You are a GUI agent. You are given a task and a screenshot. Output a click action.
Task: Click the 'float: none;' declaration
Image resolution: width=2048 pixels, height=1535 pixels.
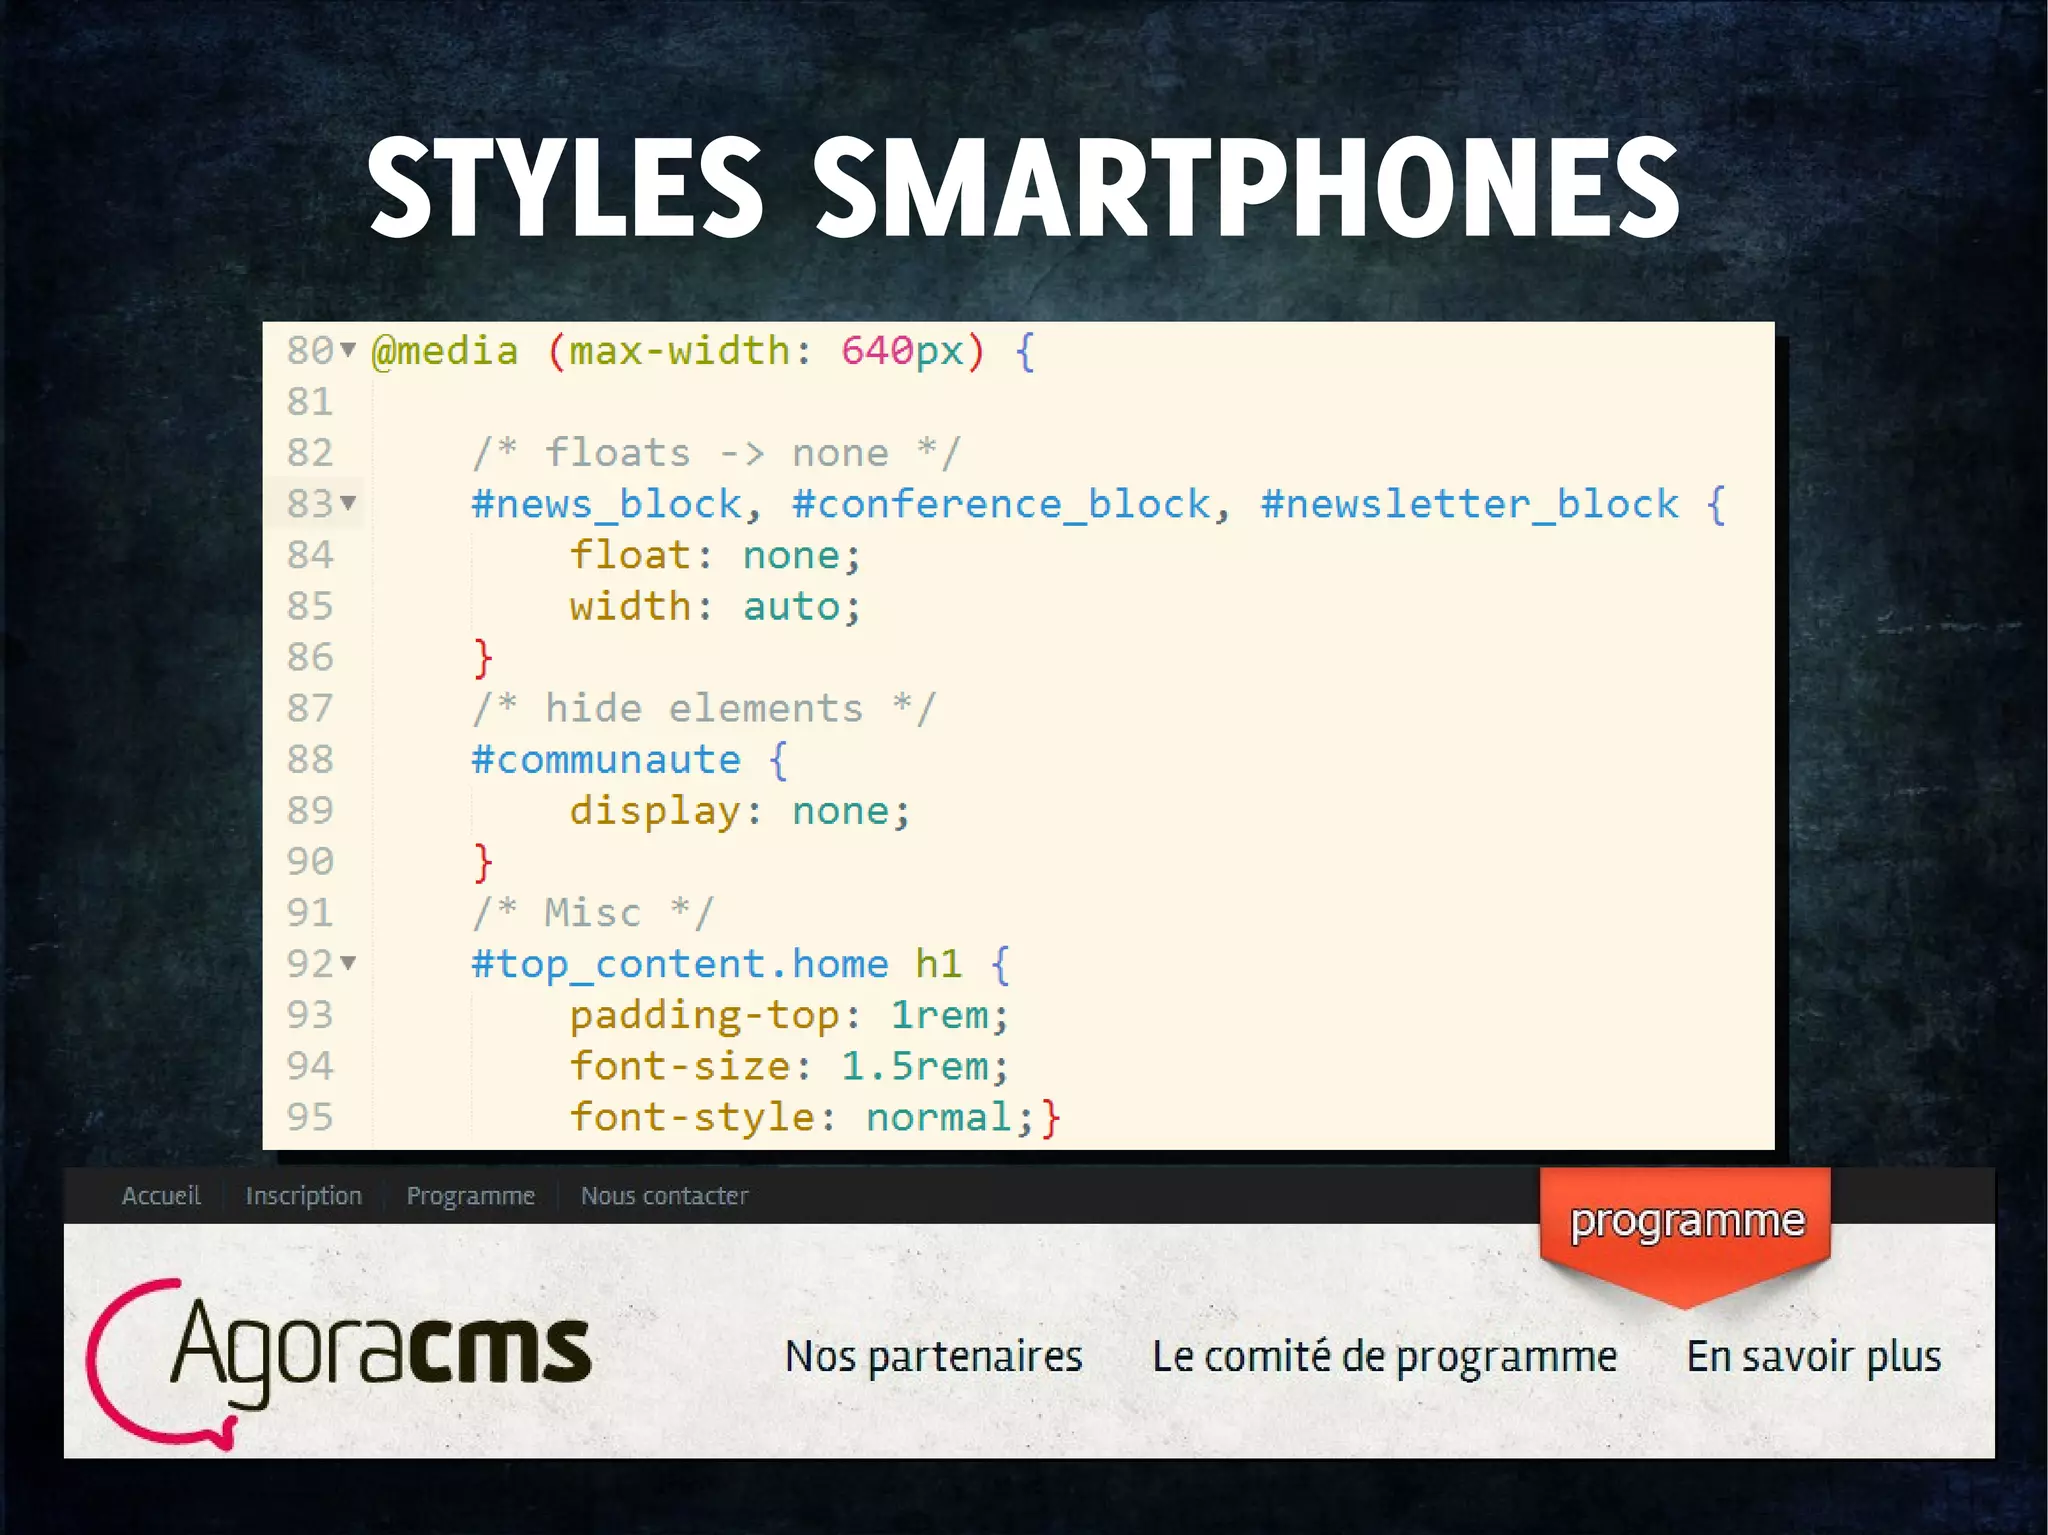tap(716, 555)
